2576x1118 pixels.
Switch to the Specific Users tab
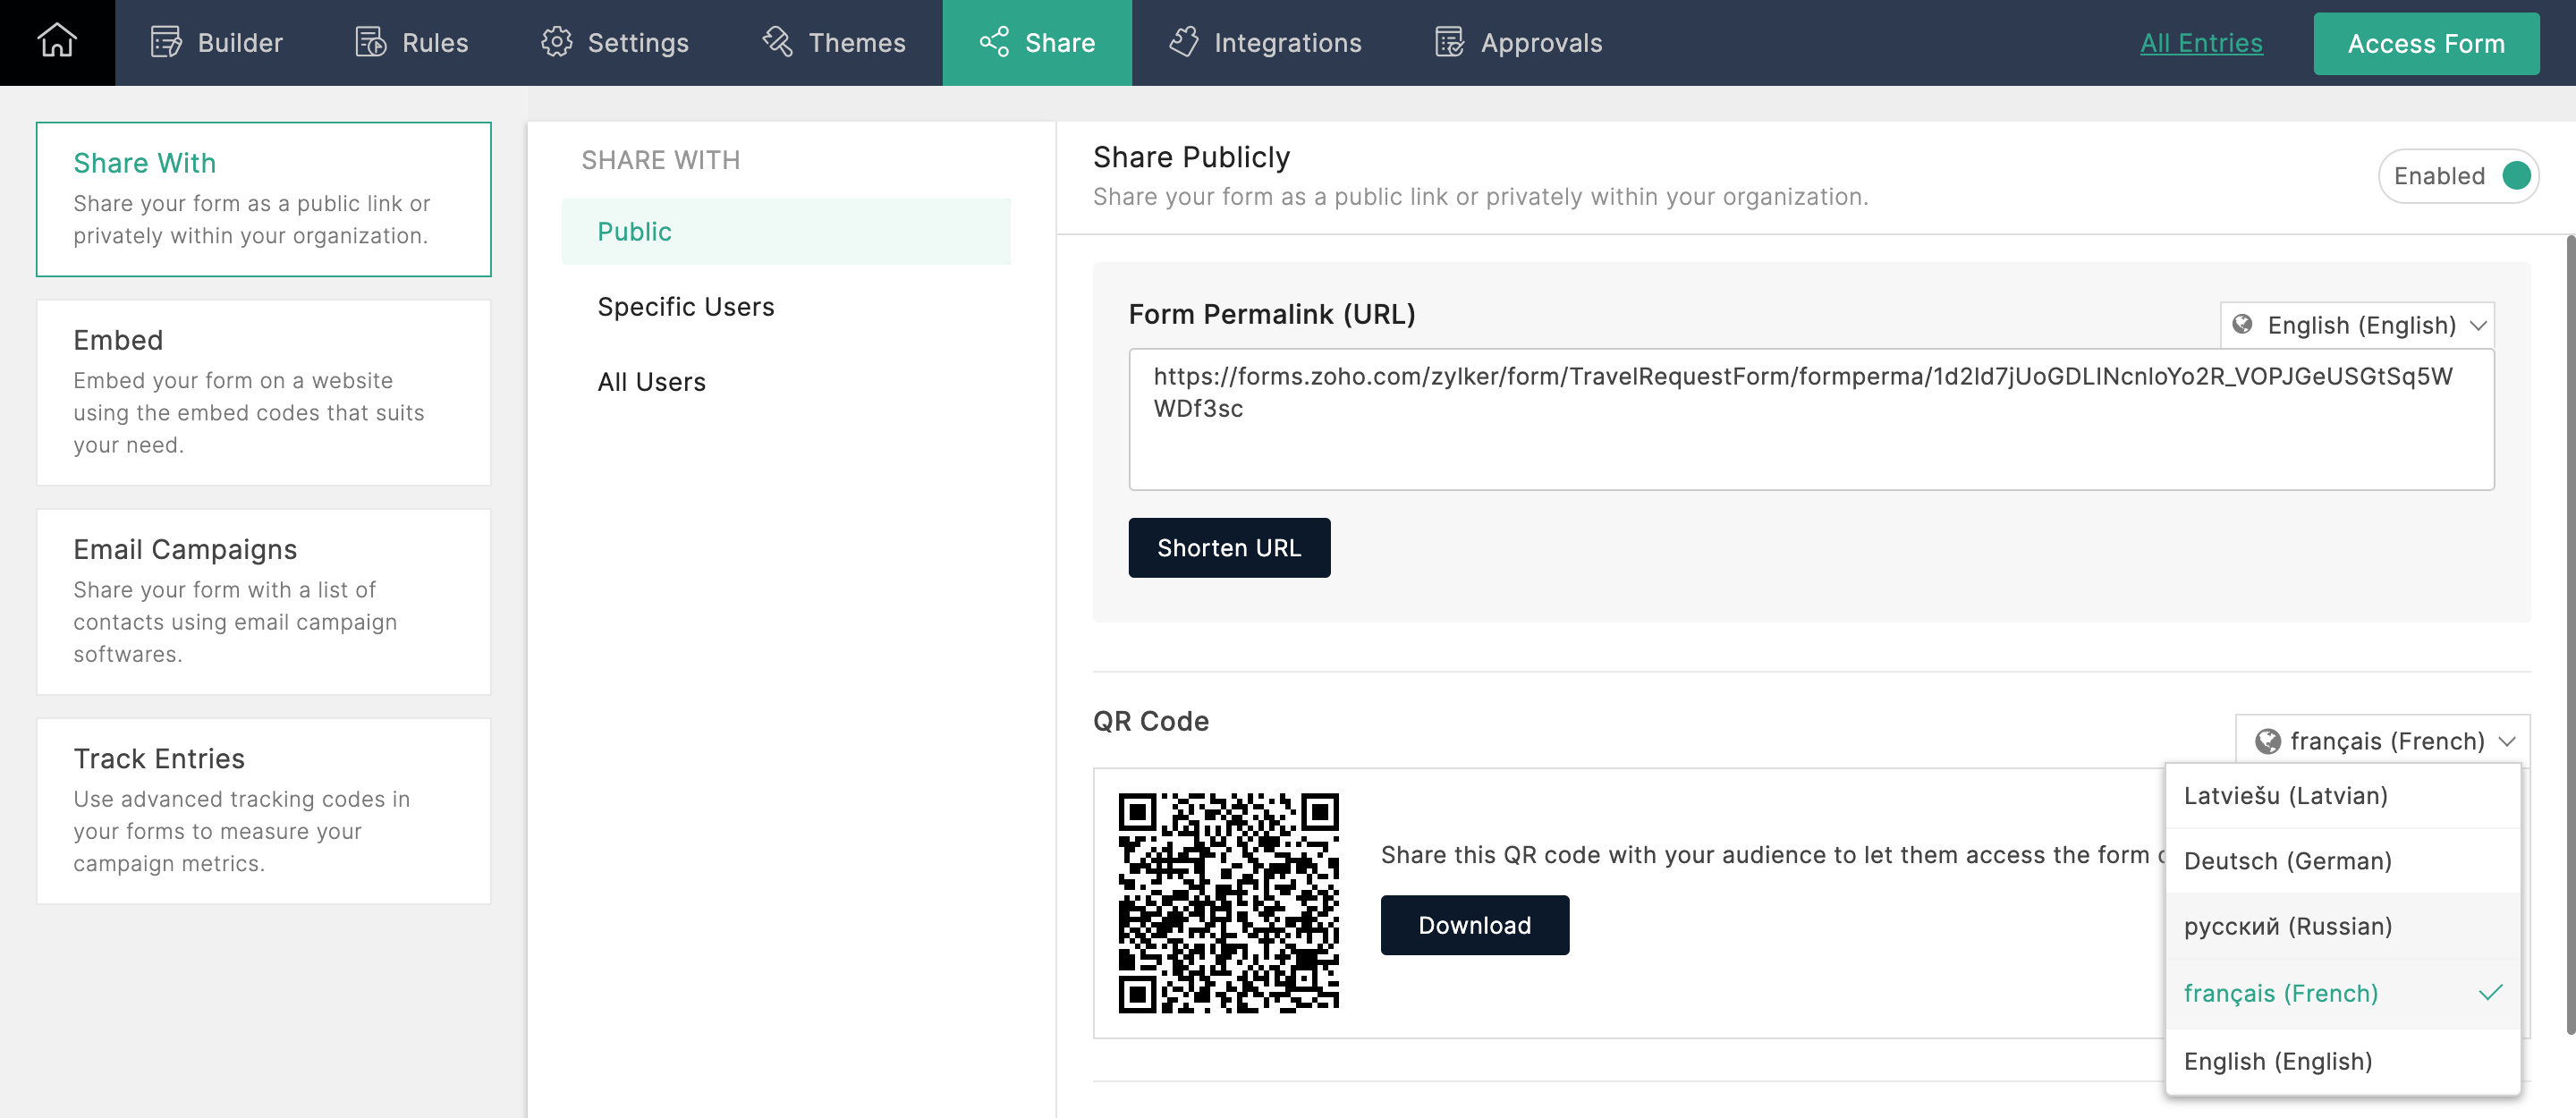tap(687, 305)
